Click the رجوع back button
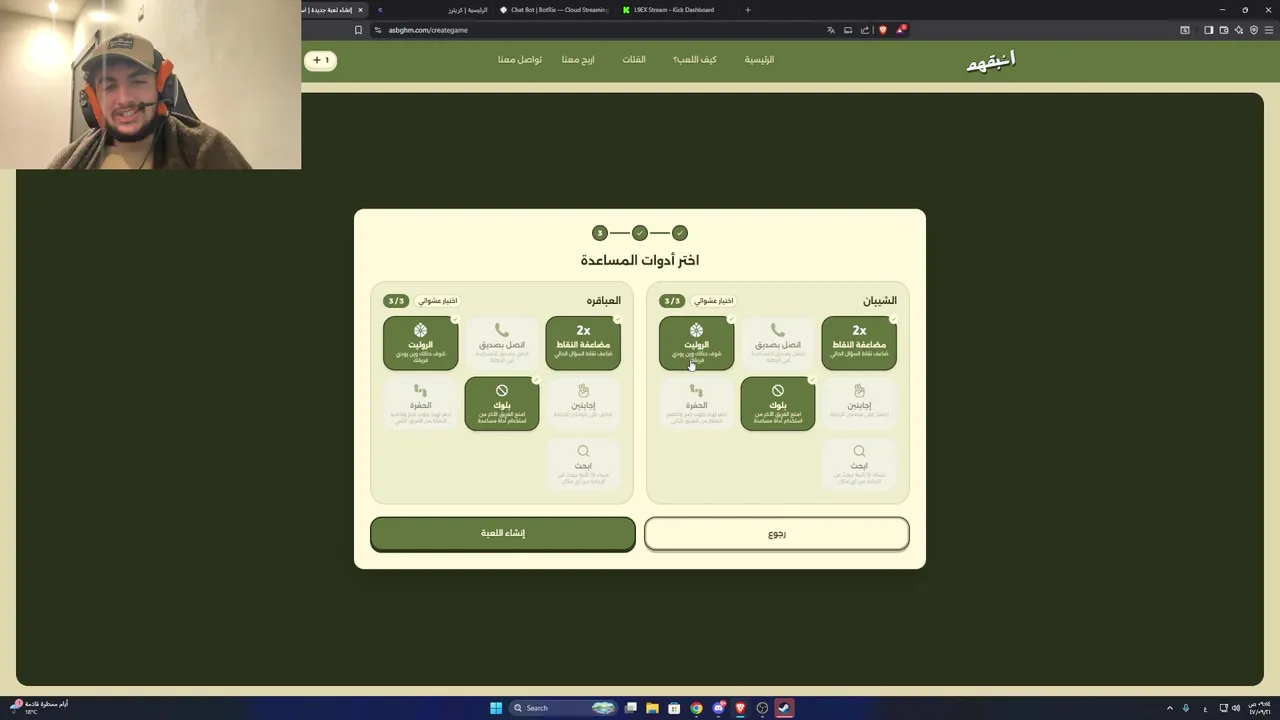Image resolution: width=1280 pixels, height=720 pixels. pos(777,533)
